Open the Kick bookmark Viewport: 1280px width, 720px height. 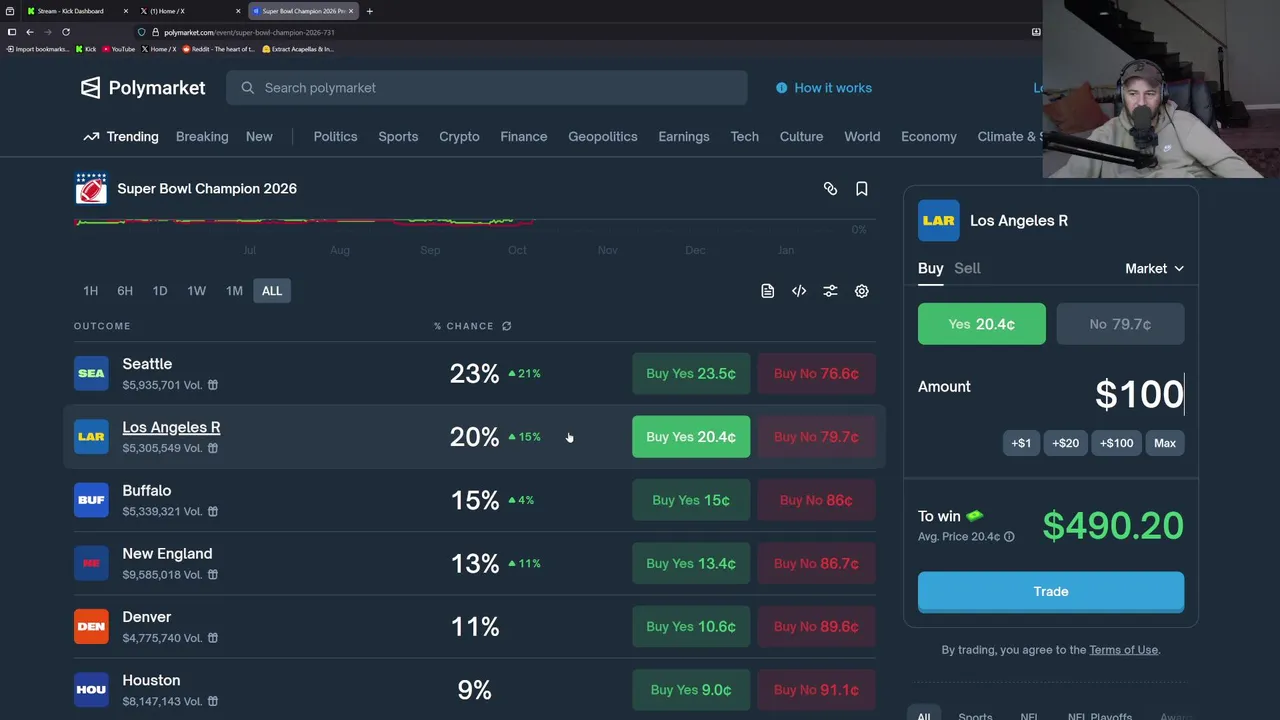[x=86, y=49]
